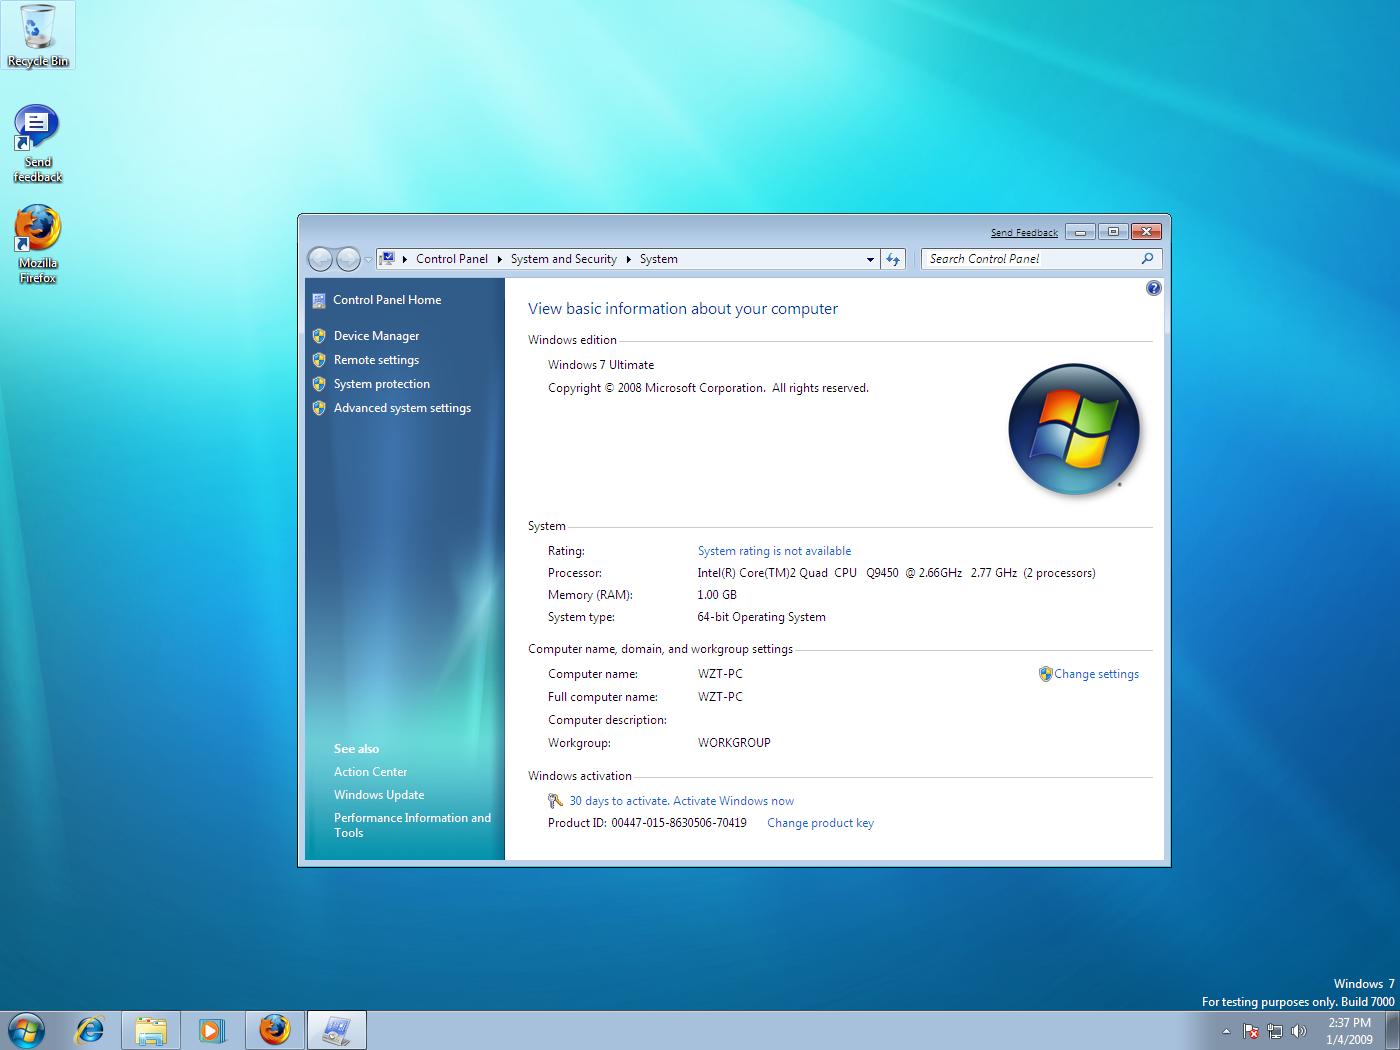Click the Control Panel icon in address bar
The width and height of the screenshot is (1400, 1050).
click(388, 258)
